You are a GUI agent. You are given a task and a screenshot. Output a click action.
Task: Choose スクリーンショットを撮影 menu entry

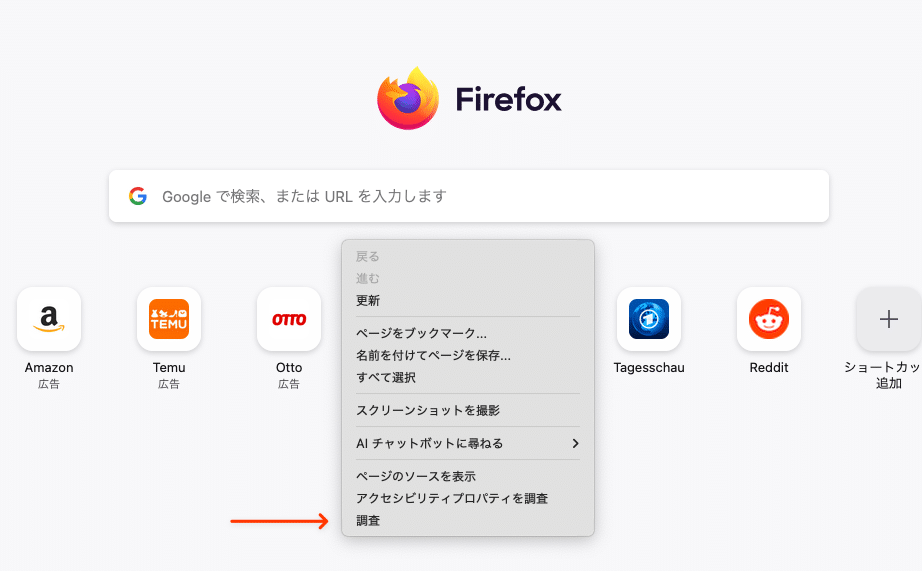coord(467,410)
